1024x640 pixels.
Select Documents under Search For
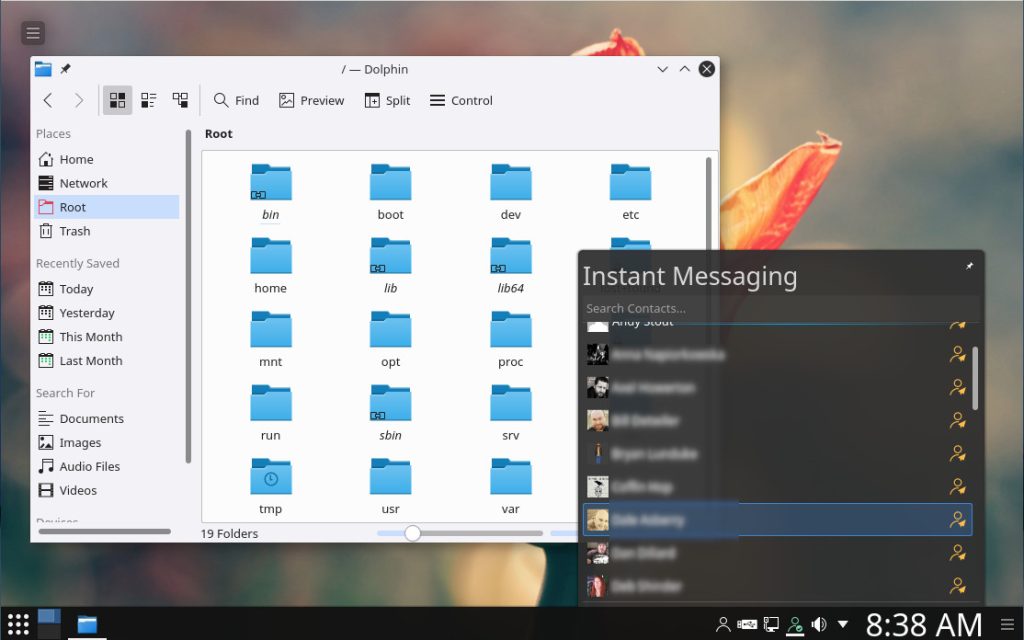click(x=91, y=419)
